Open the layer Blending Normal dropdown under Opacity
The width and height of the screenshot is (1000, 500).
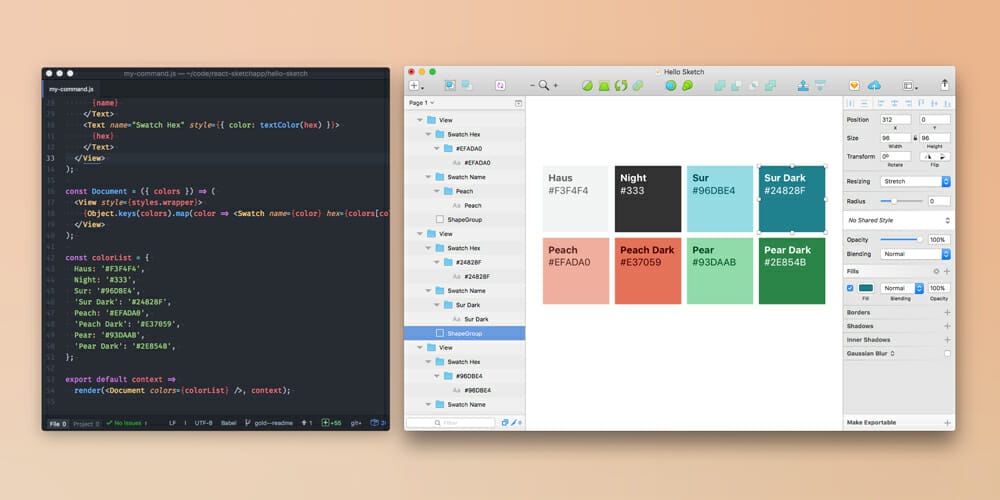coord(915,254)
